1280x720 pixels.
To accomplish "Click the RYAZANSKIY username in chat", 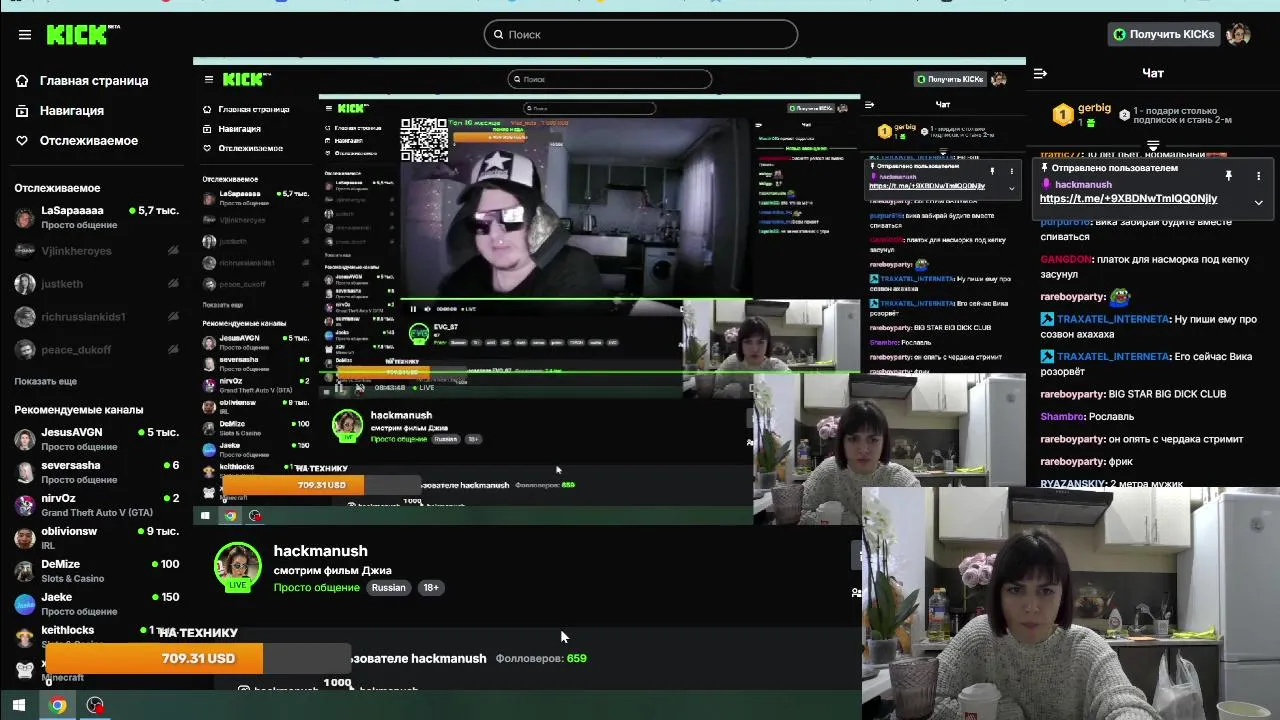I will (1072, 484).
